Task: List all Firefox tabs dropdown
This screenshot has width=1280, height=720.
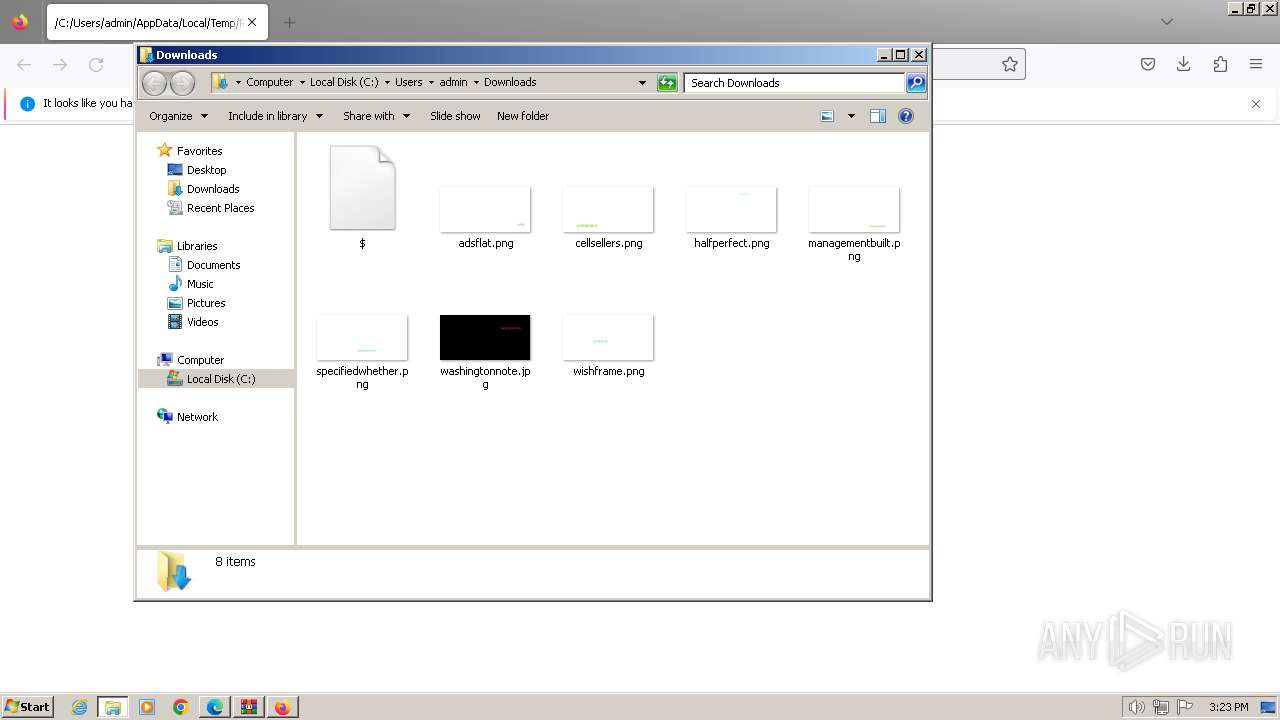Action: tap(1167, 22)
